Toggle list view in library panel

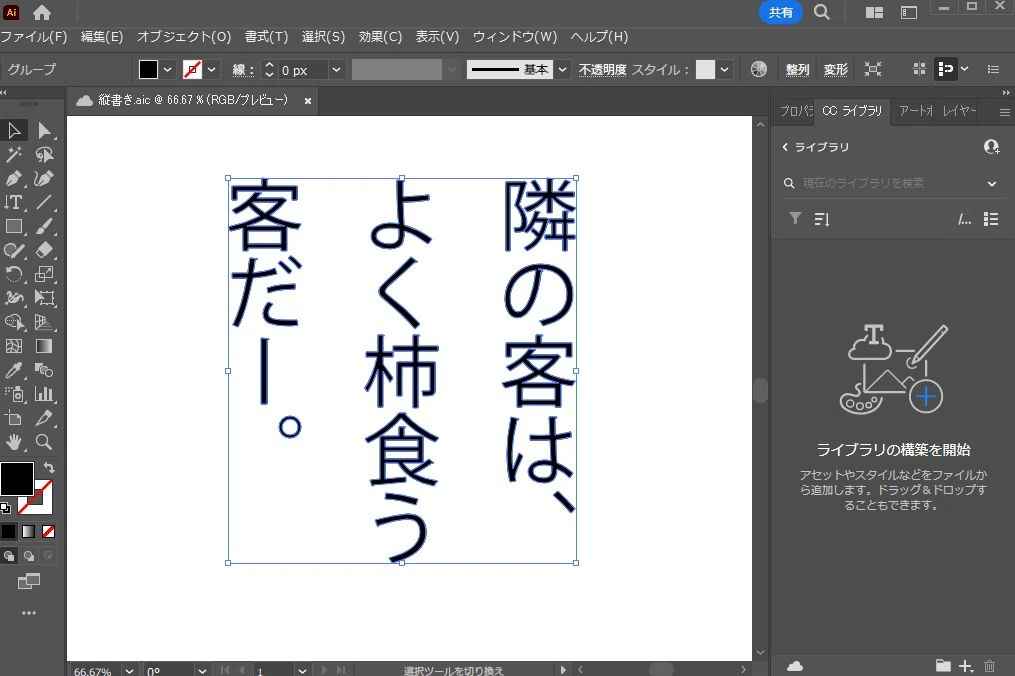(x=990, y=219)
